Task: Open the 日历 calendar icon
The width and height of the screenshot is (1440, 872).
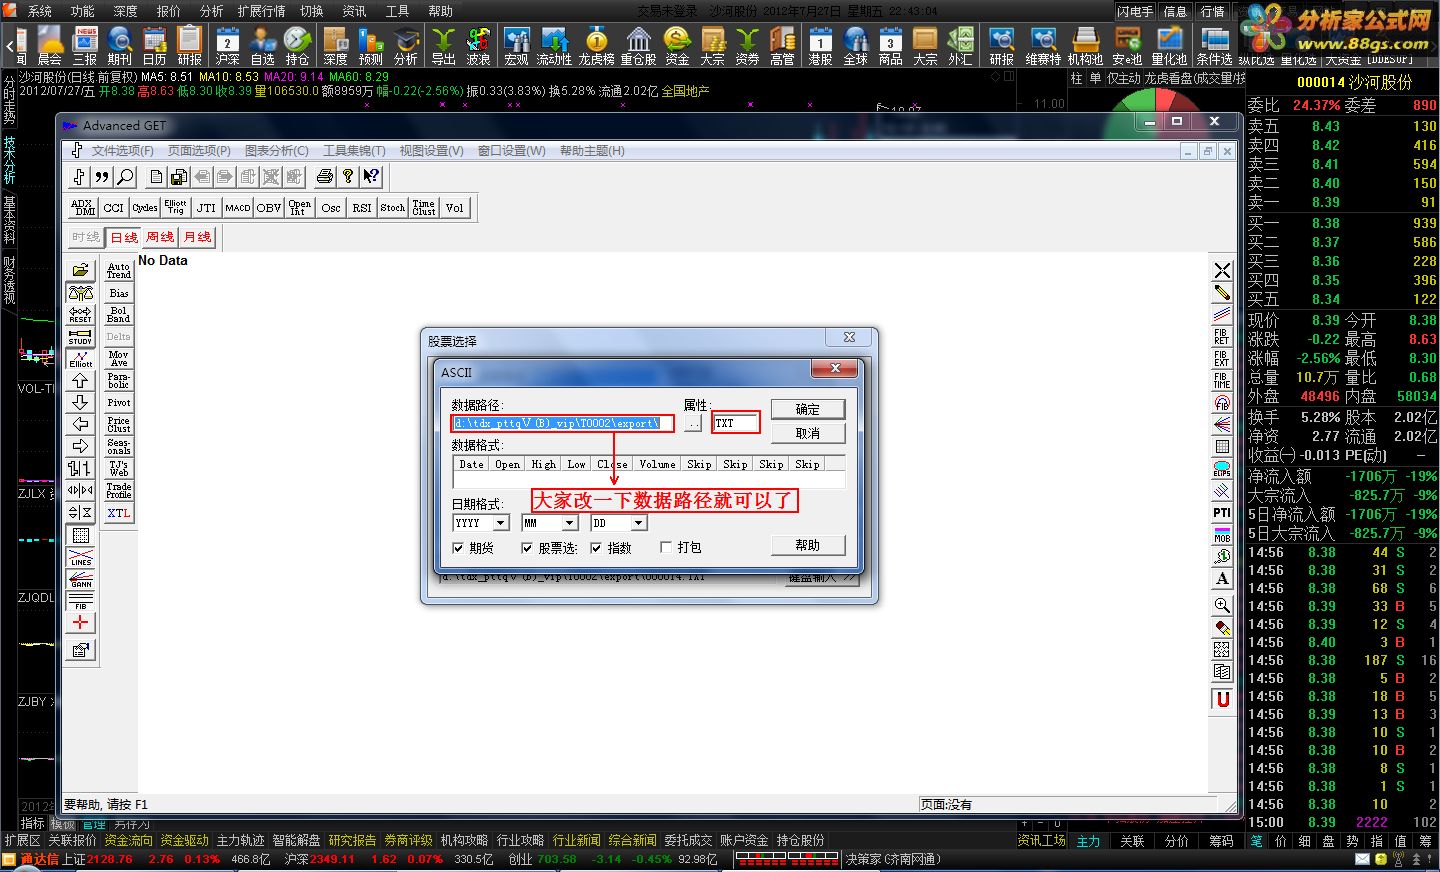Action: 155,46
